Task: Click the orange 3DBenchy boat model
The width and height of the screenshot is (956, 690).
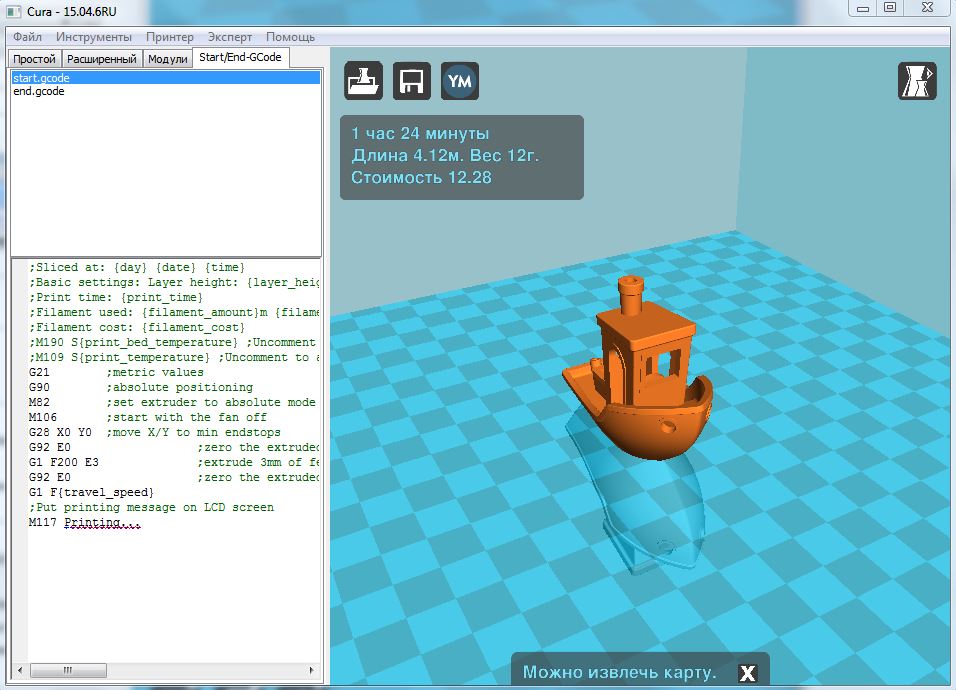Action: tap(640, 390)
